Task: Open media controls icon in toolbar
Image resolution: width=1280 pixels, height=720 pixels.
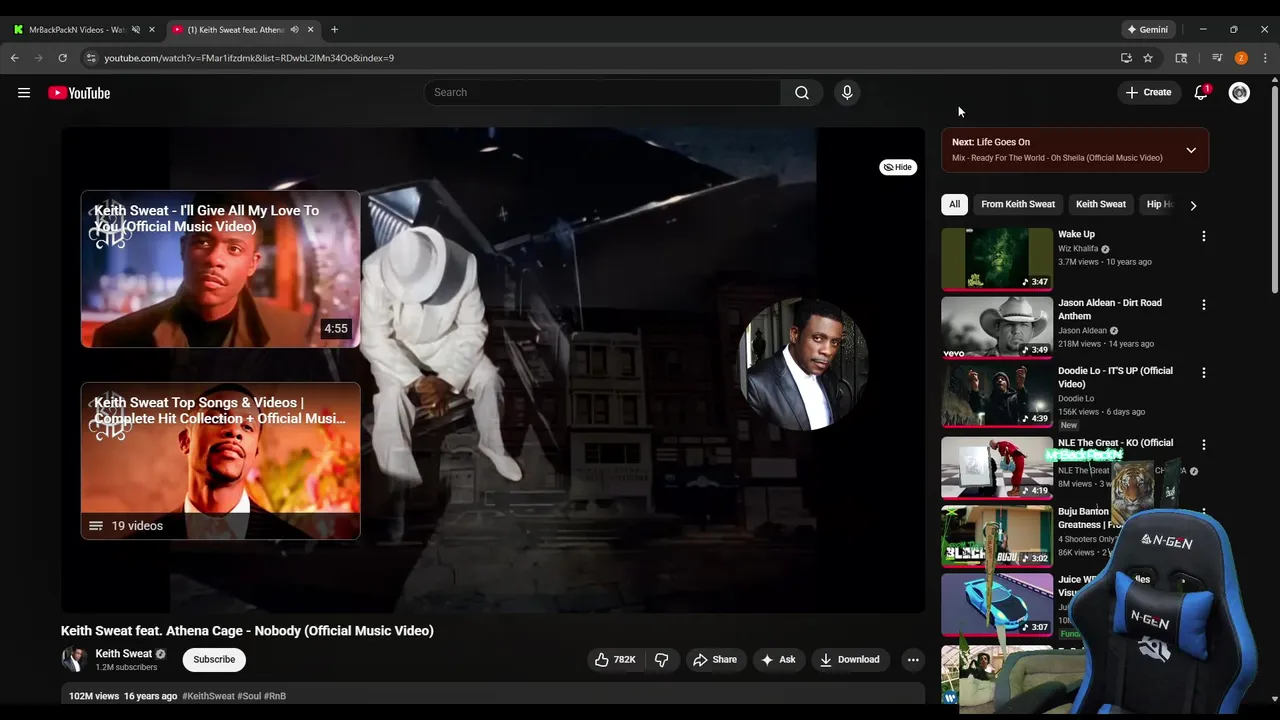Action: [1217, 58]
